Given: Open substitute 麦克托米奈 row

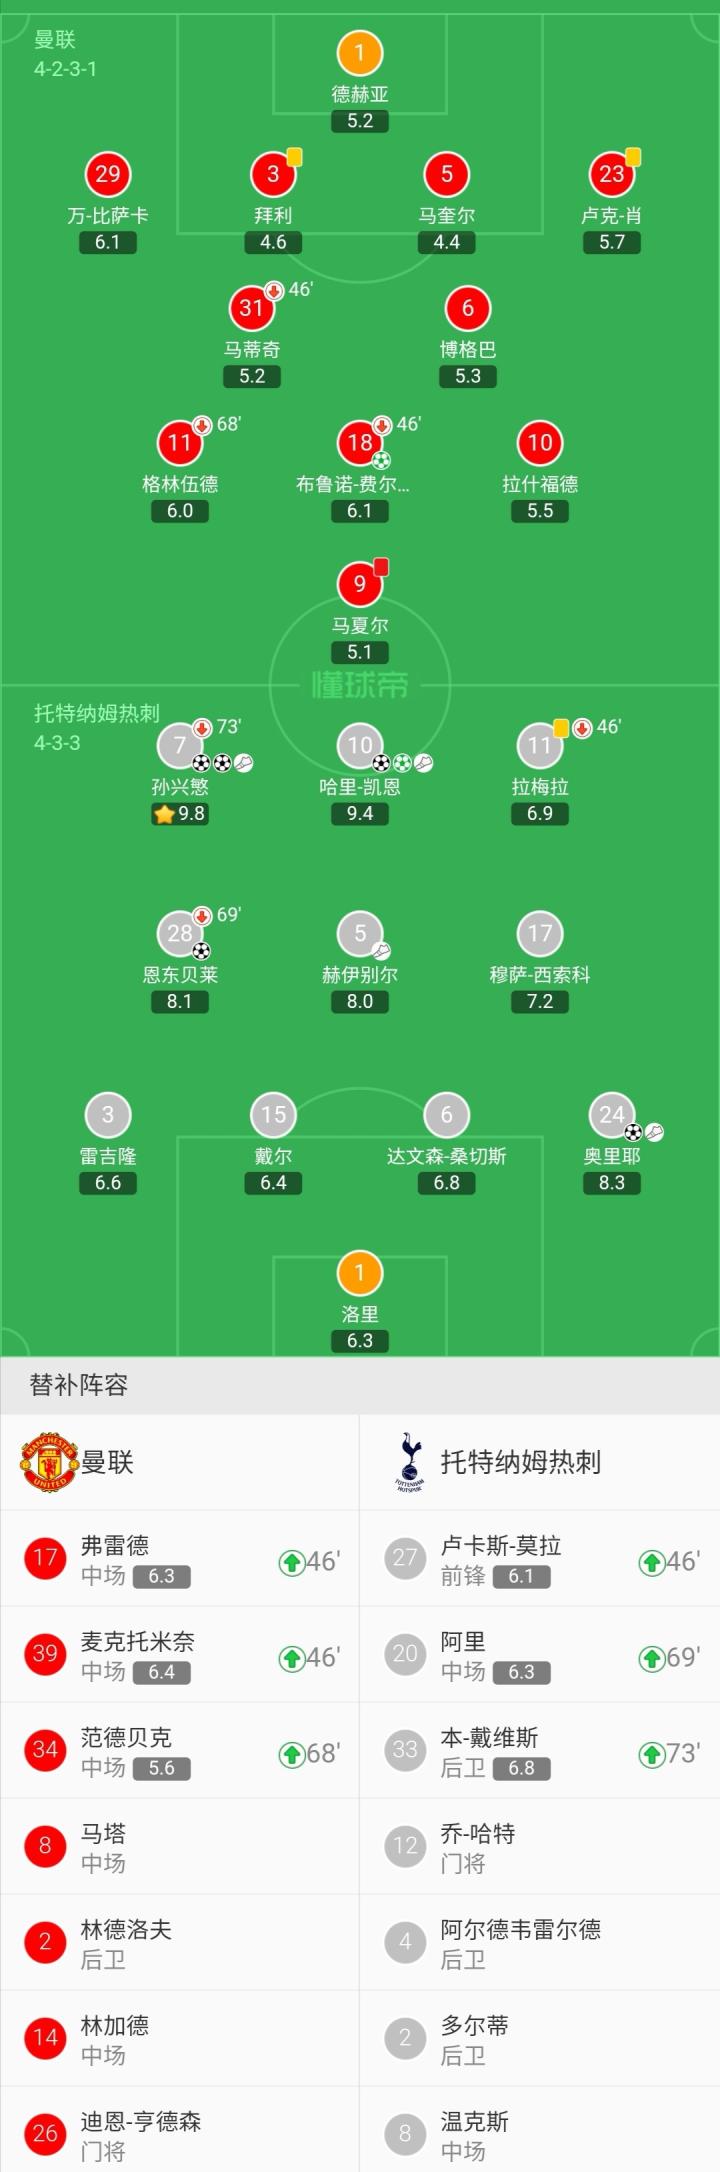Looking at the screenshot, I should pyautogui.click(x=180, y=1658).
